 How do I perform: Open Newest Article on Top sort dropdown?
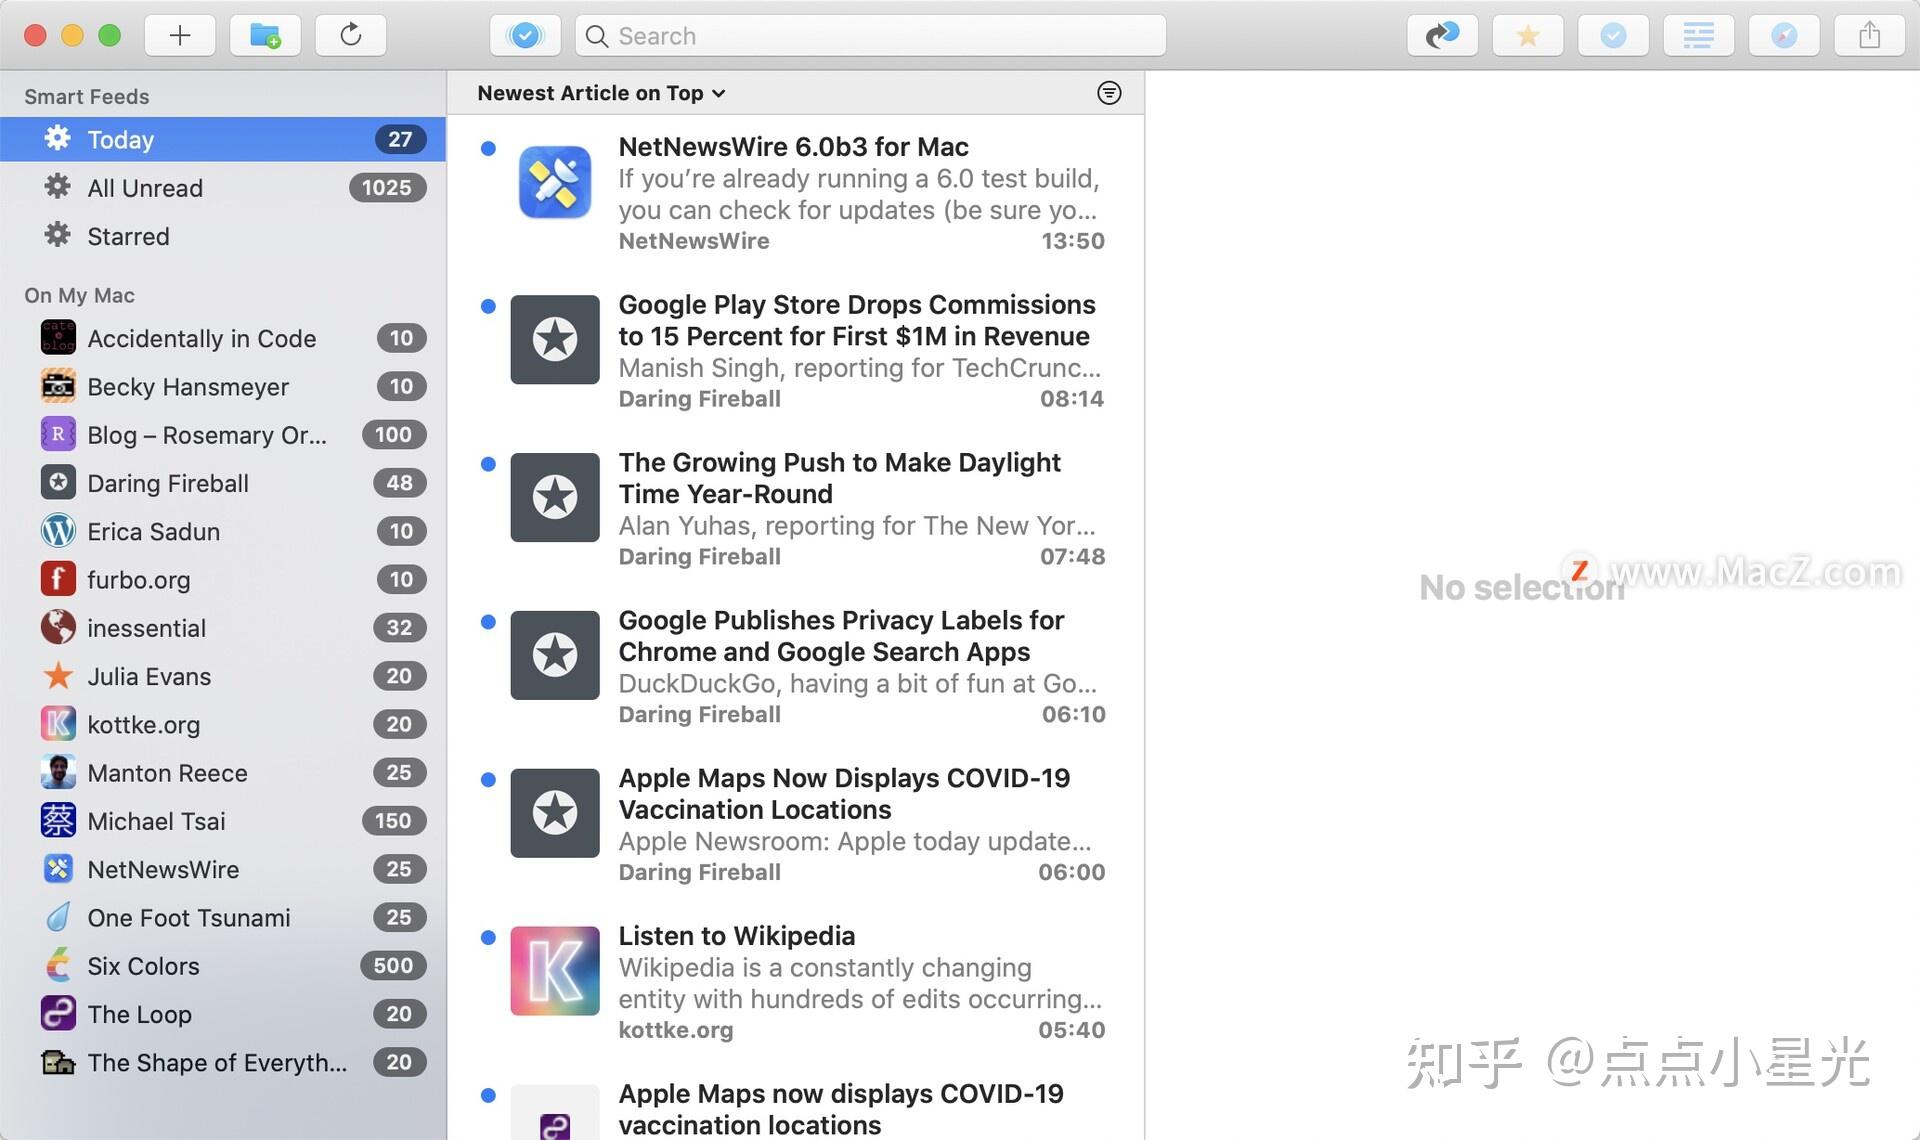click(x=601, y=93)
